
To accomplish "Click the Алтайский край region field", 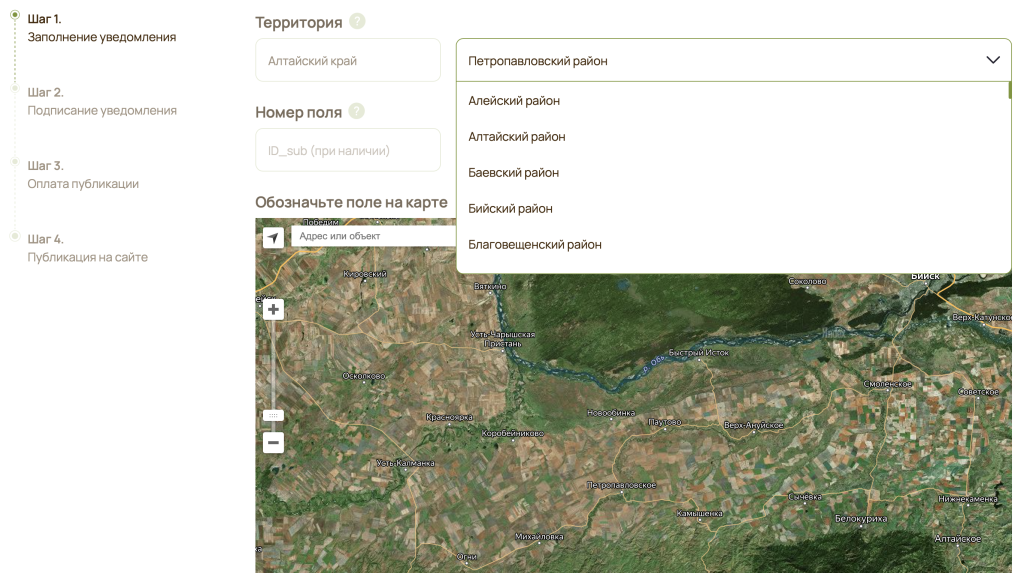I will 348,60.
